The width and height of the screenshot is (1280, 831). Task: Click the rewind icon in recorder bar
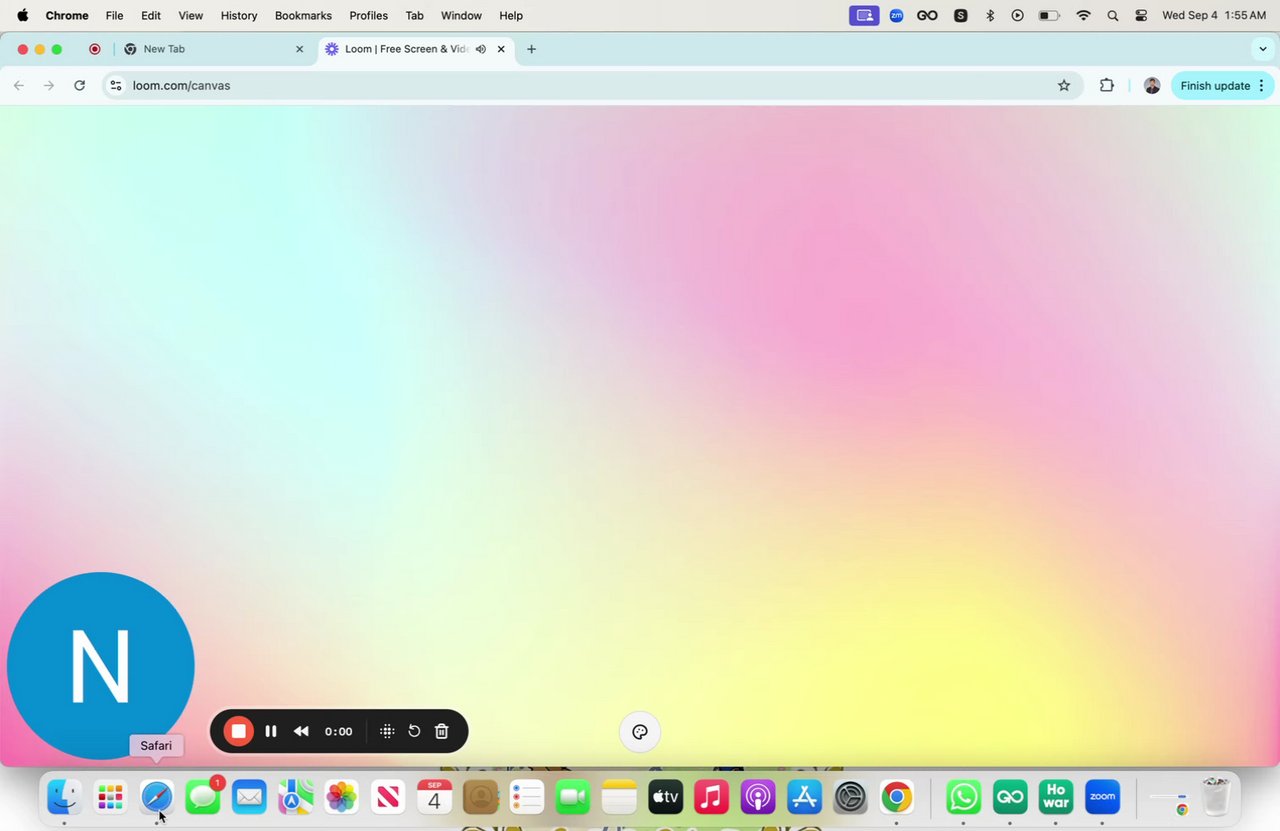click(301, 731)
